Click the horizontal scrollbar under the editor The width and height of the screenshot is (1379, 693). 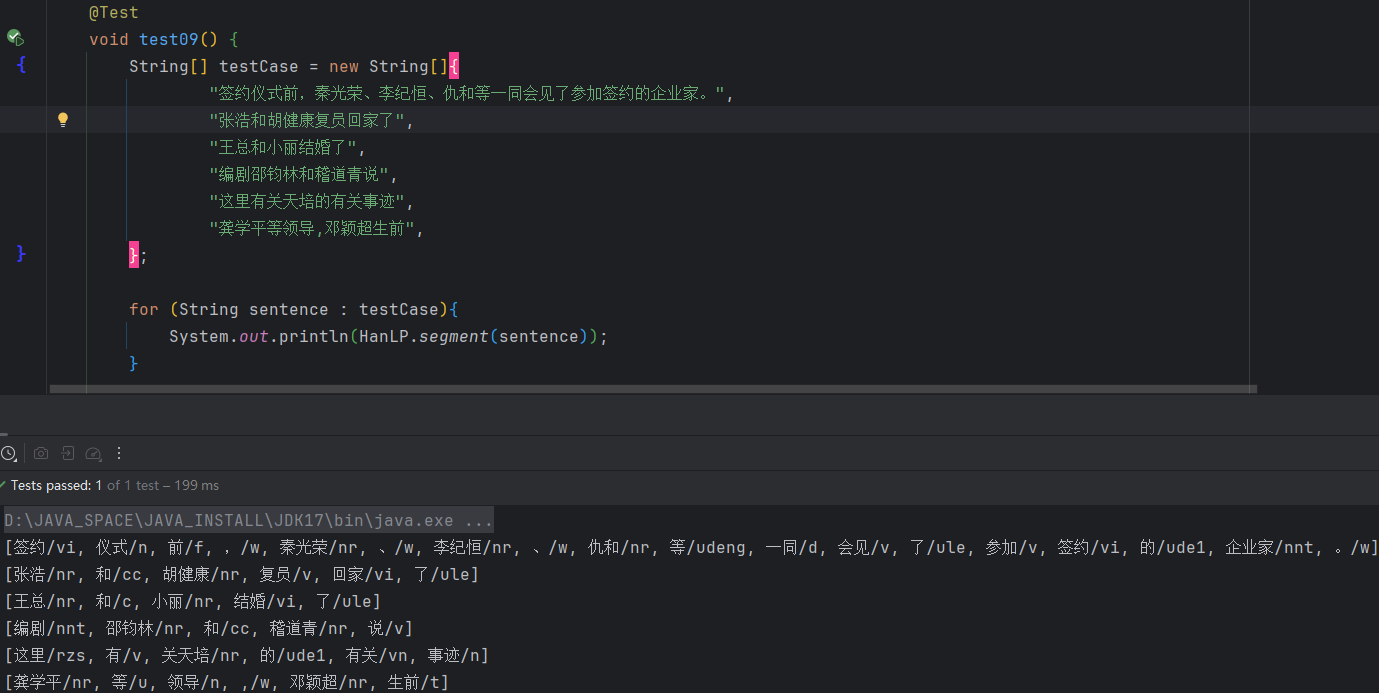click(x=653, y=389)
